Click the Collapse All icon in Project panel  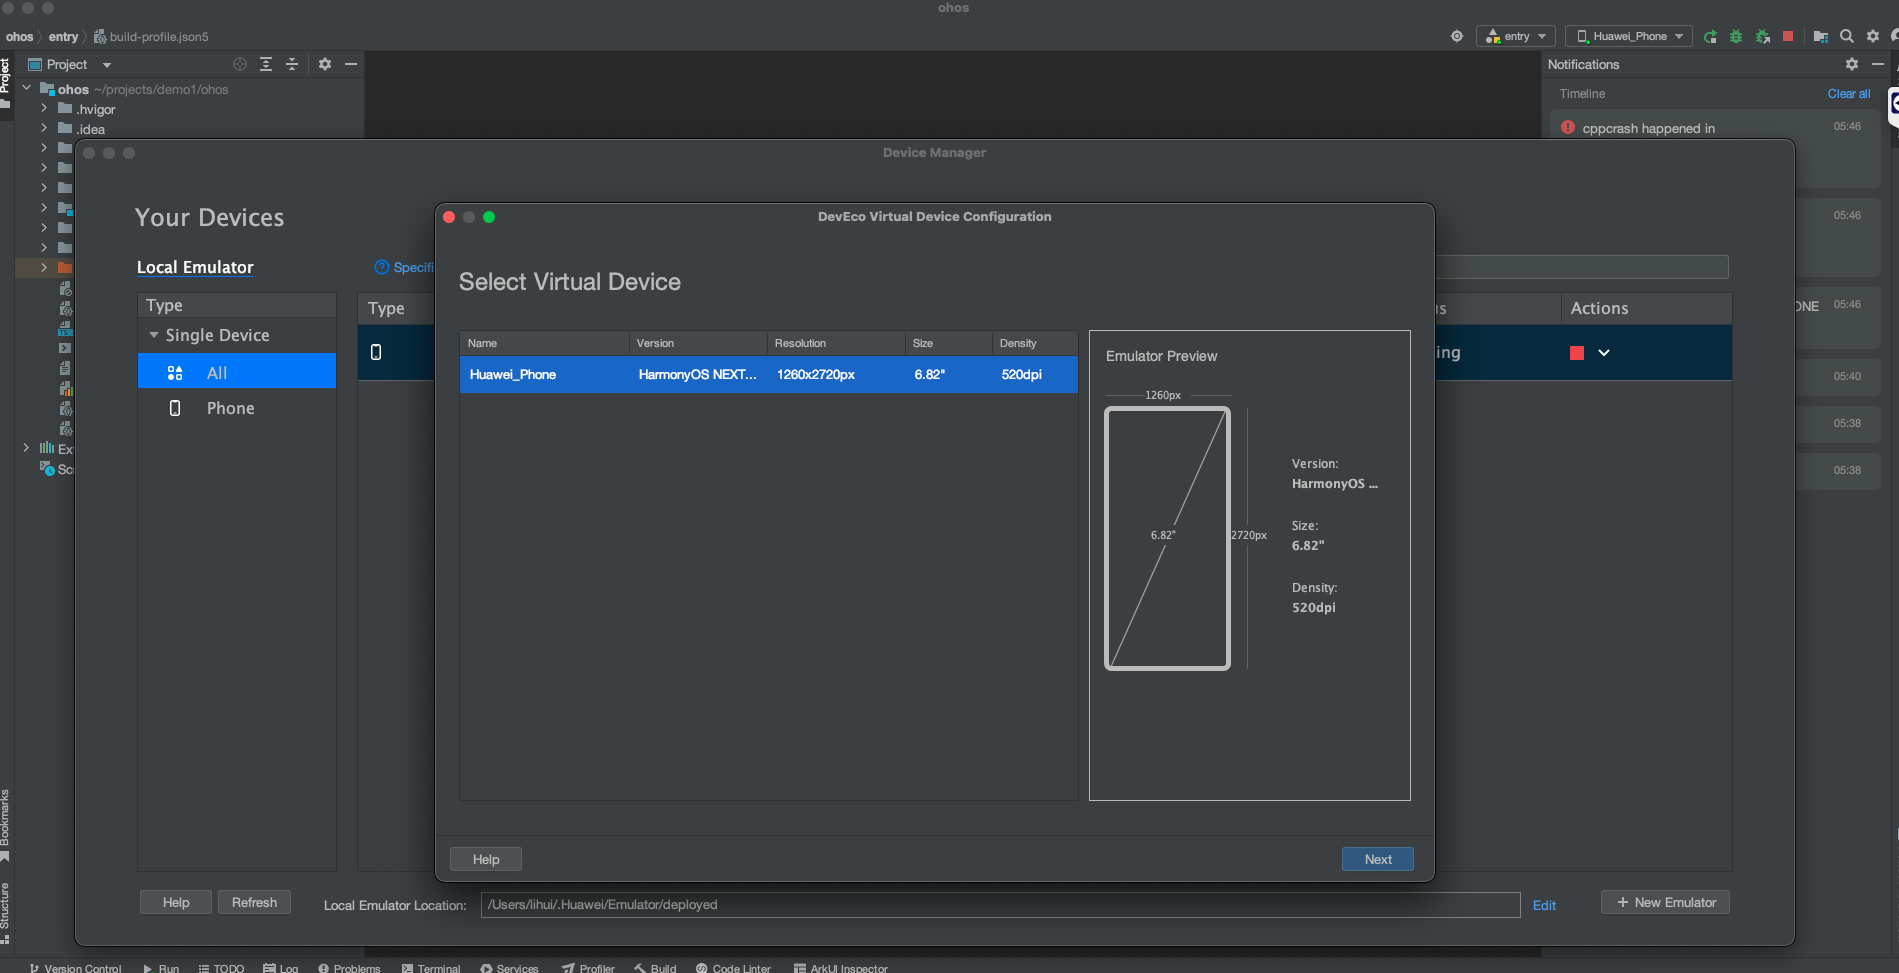coord(292,64)
